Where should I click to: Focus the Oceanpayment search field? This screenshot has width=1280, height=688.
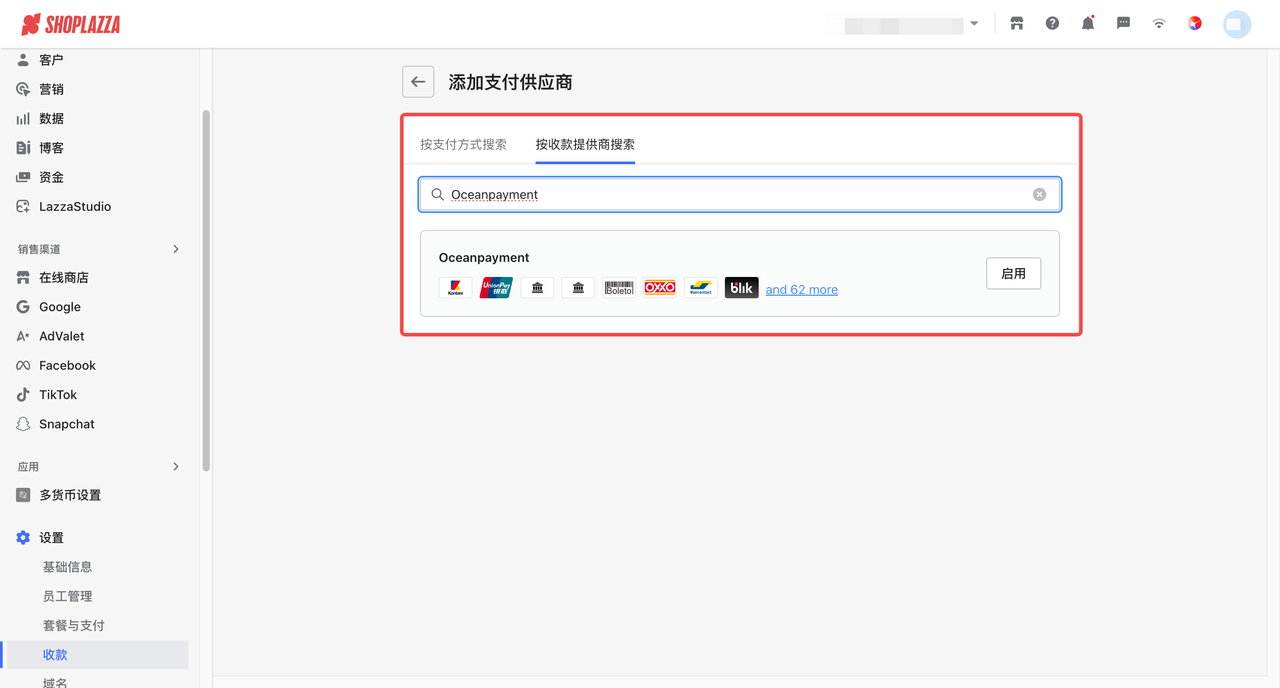click(740, 194)
